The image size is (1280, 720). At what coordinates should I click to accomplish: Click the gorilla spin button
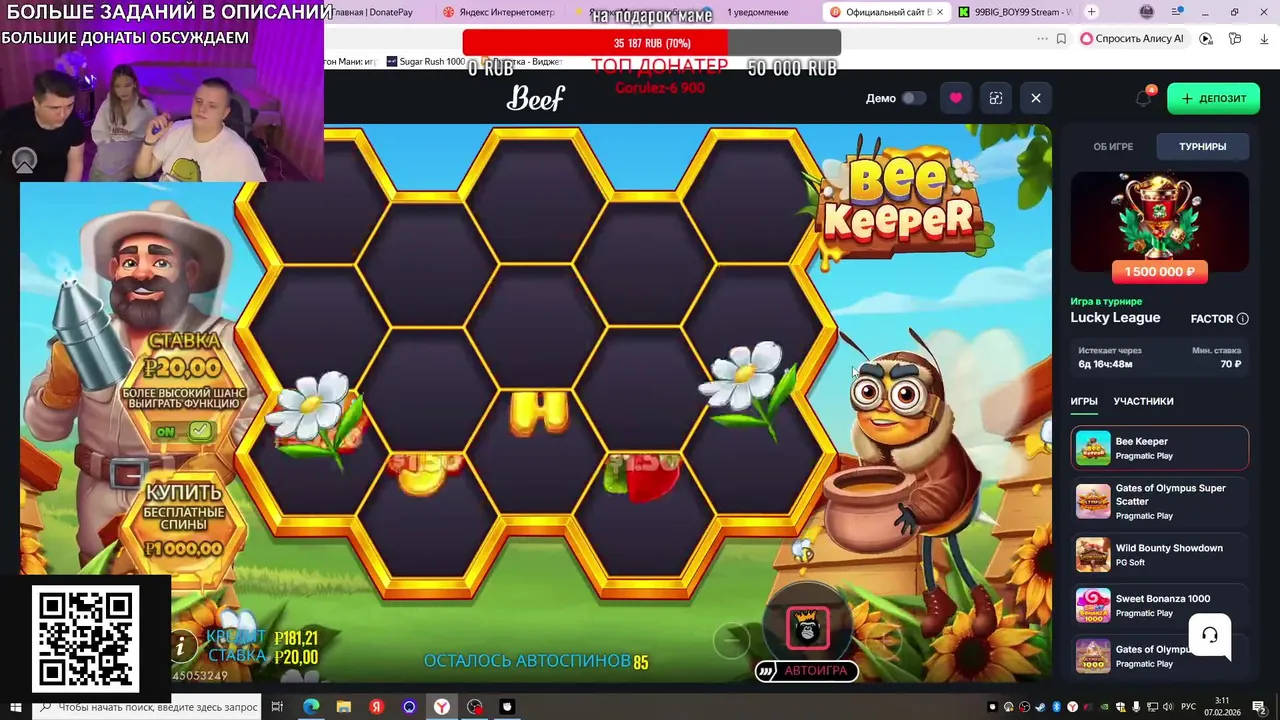coord(808,627)
